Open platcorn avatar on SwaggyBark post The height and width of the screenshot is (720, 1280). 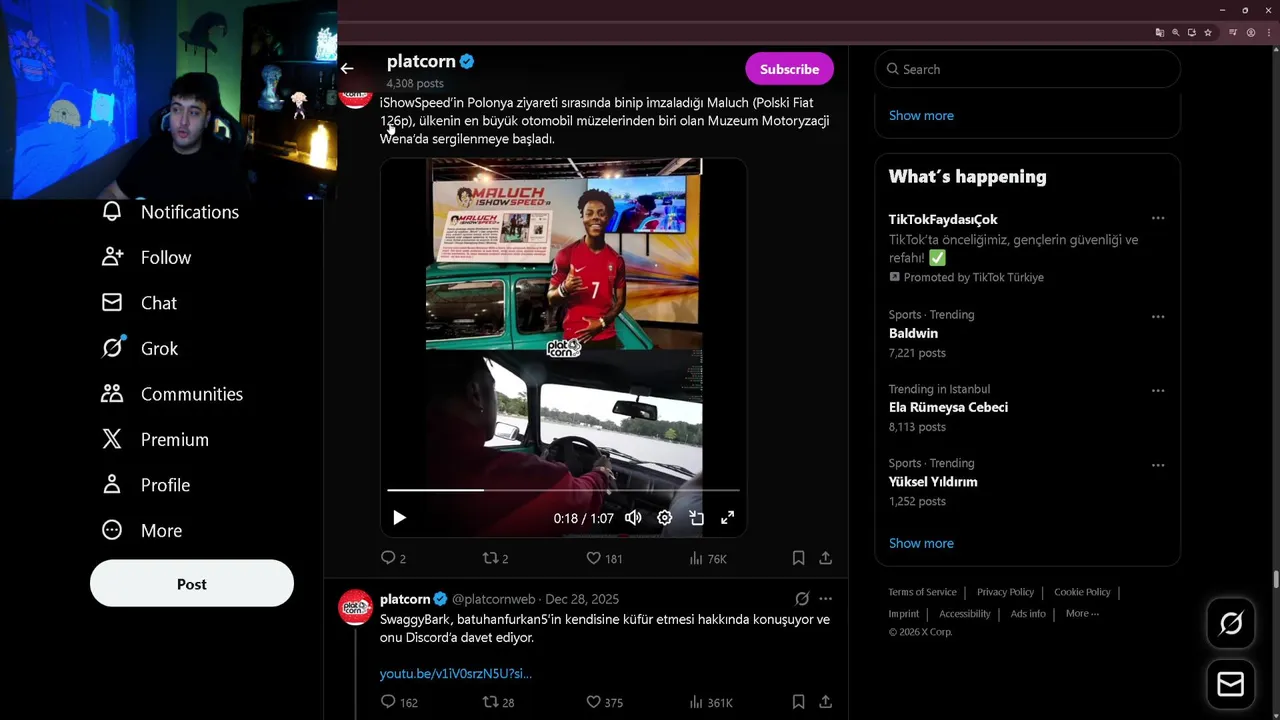click(x=356, y=607)
